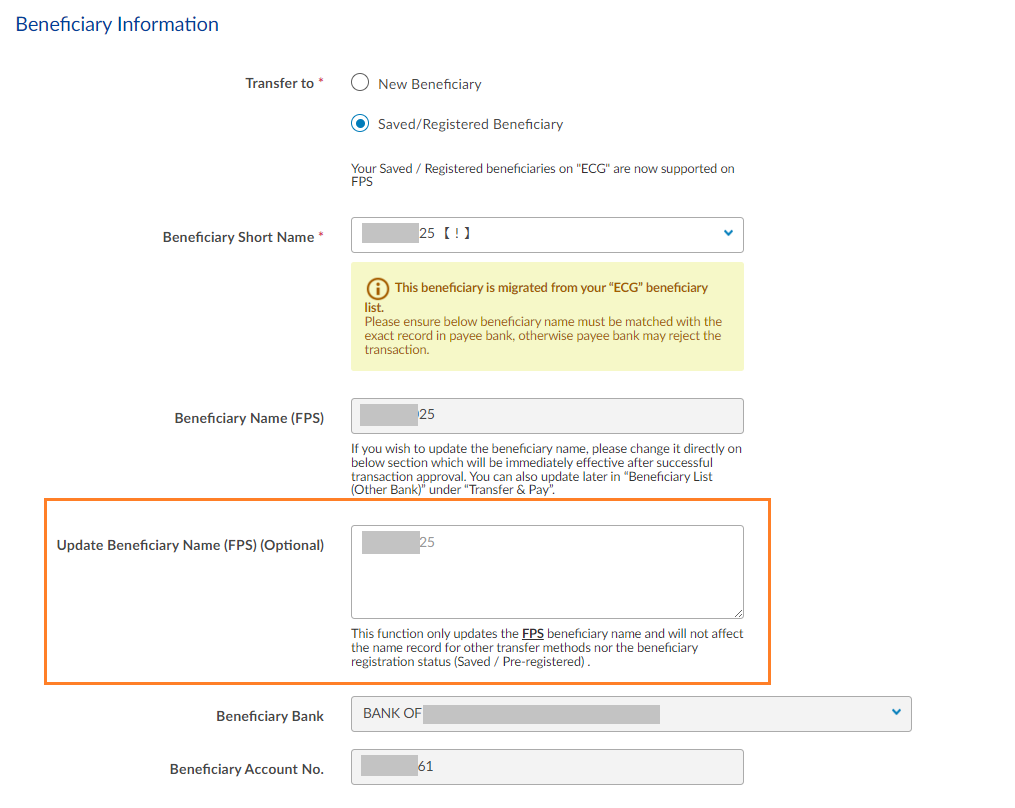This screenshot has width=1015, height=808.
Task: Click the Beneficiary Account No. field
Action: pyautogui.click(x=546, y=767)
